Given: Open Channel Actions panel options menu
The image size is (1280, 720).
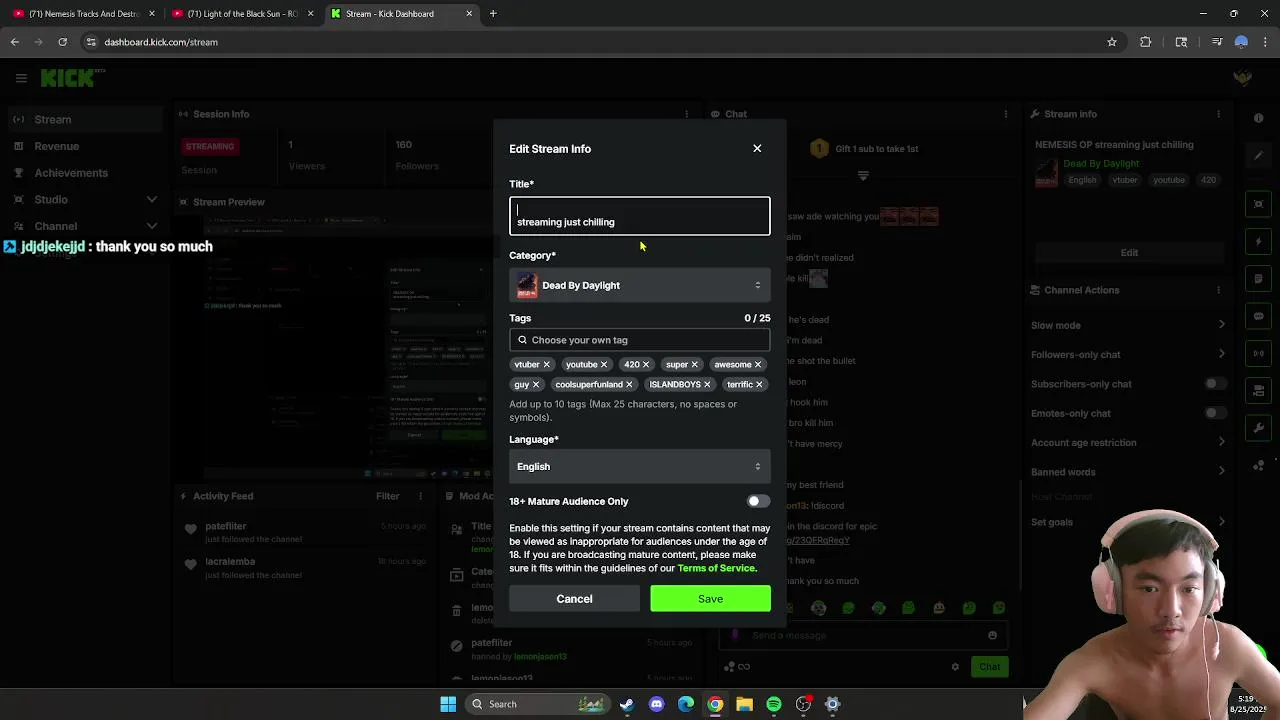Looking at the screenshot, I should (1219, 290).
